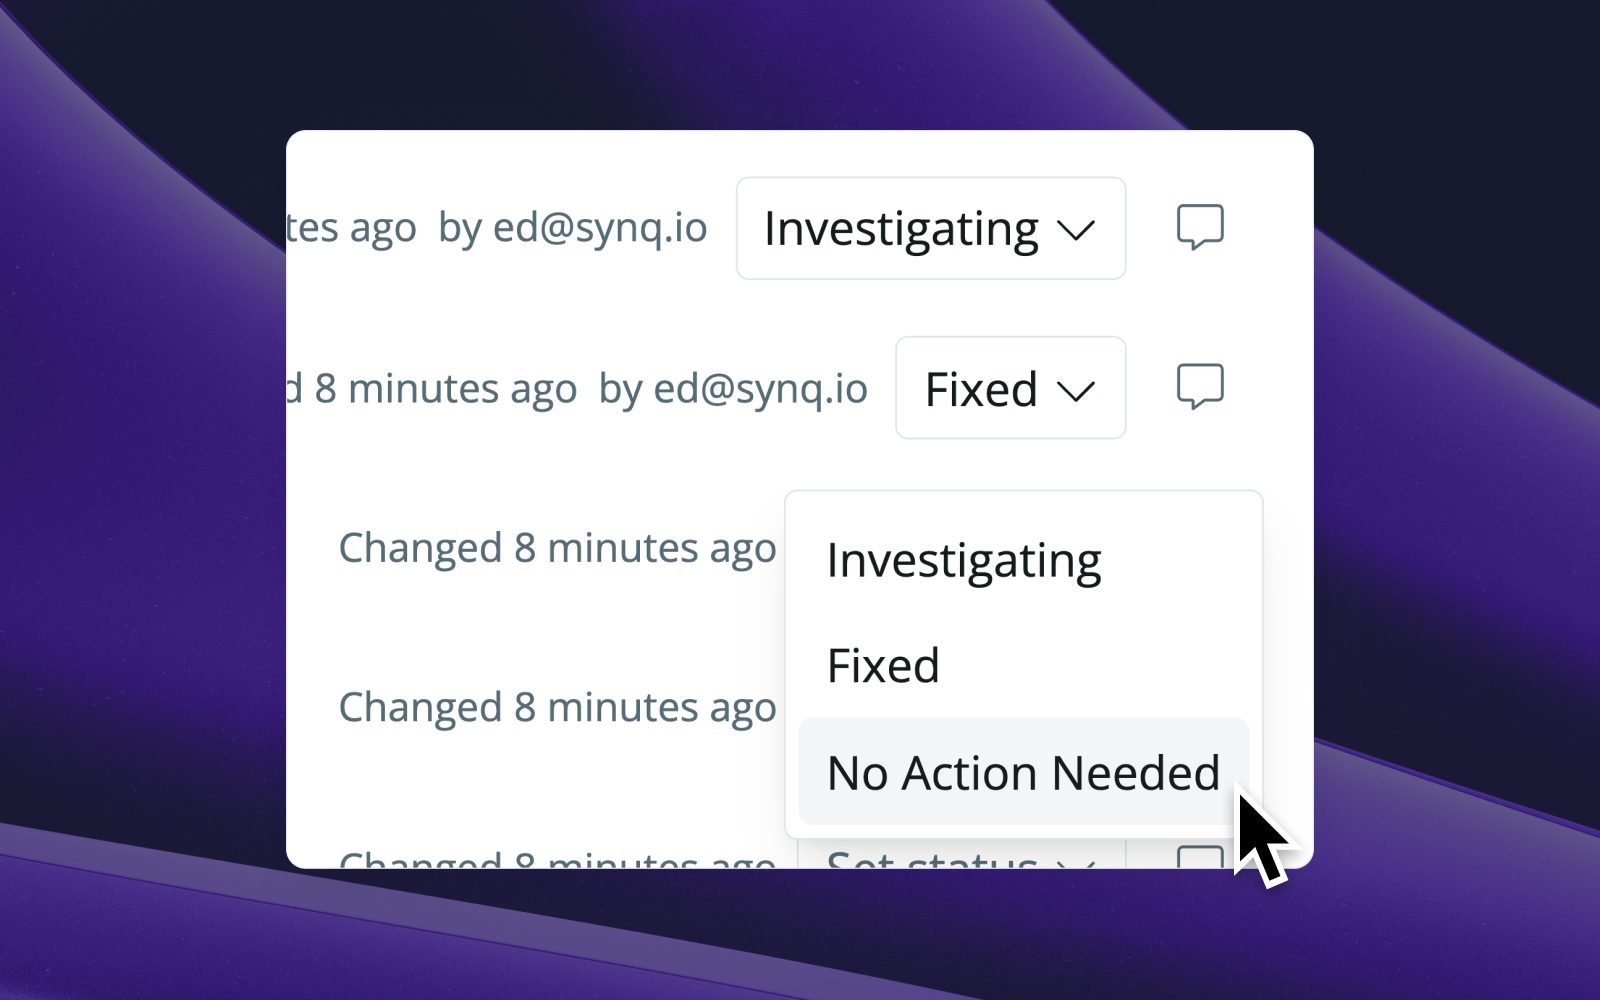Click ed@synq.io in the Investigating row

click(600, 228)
